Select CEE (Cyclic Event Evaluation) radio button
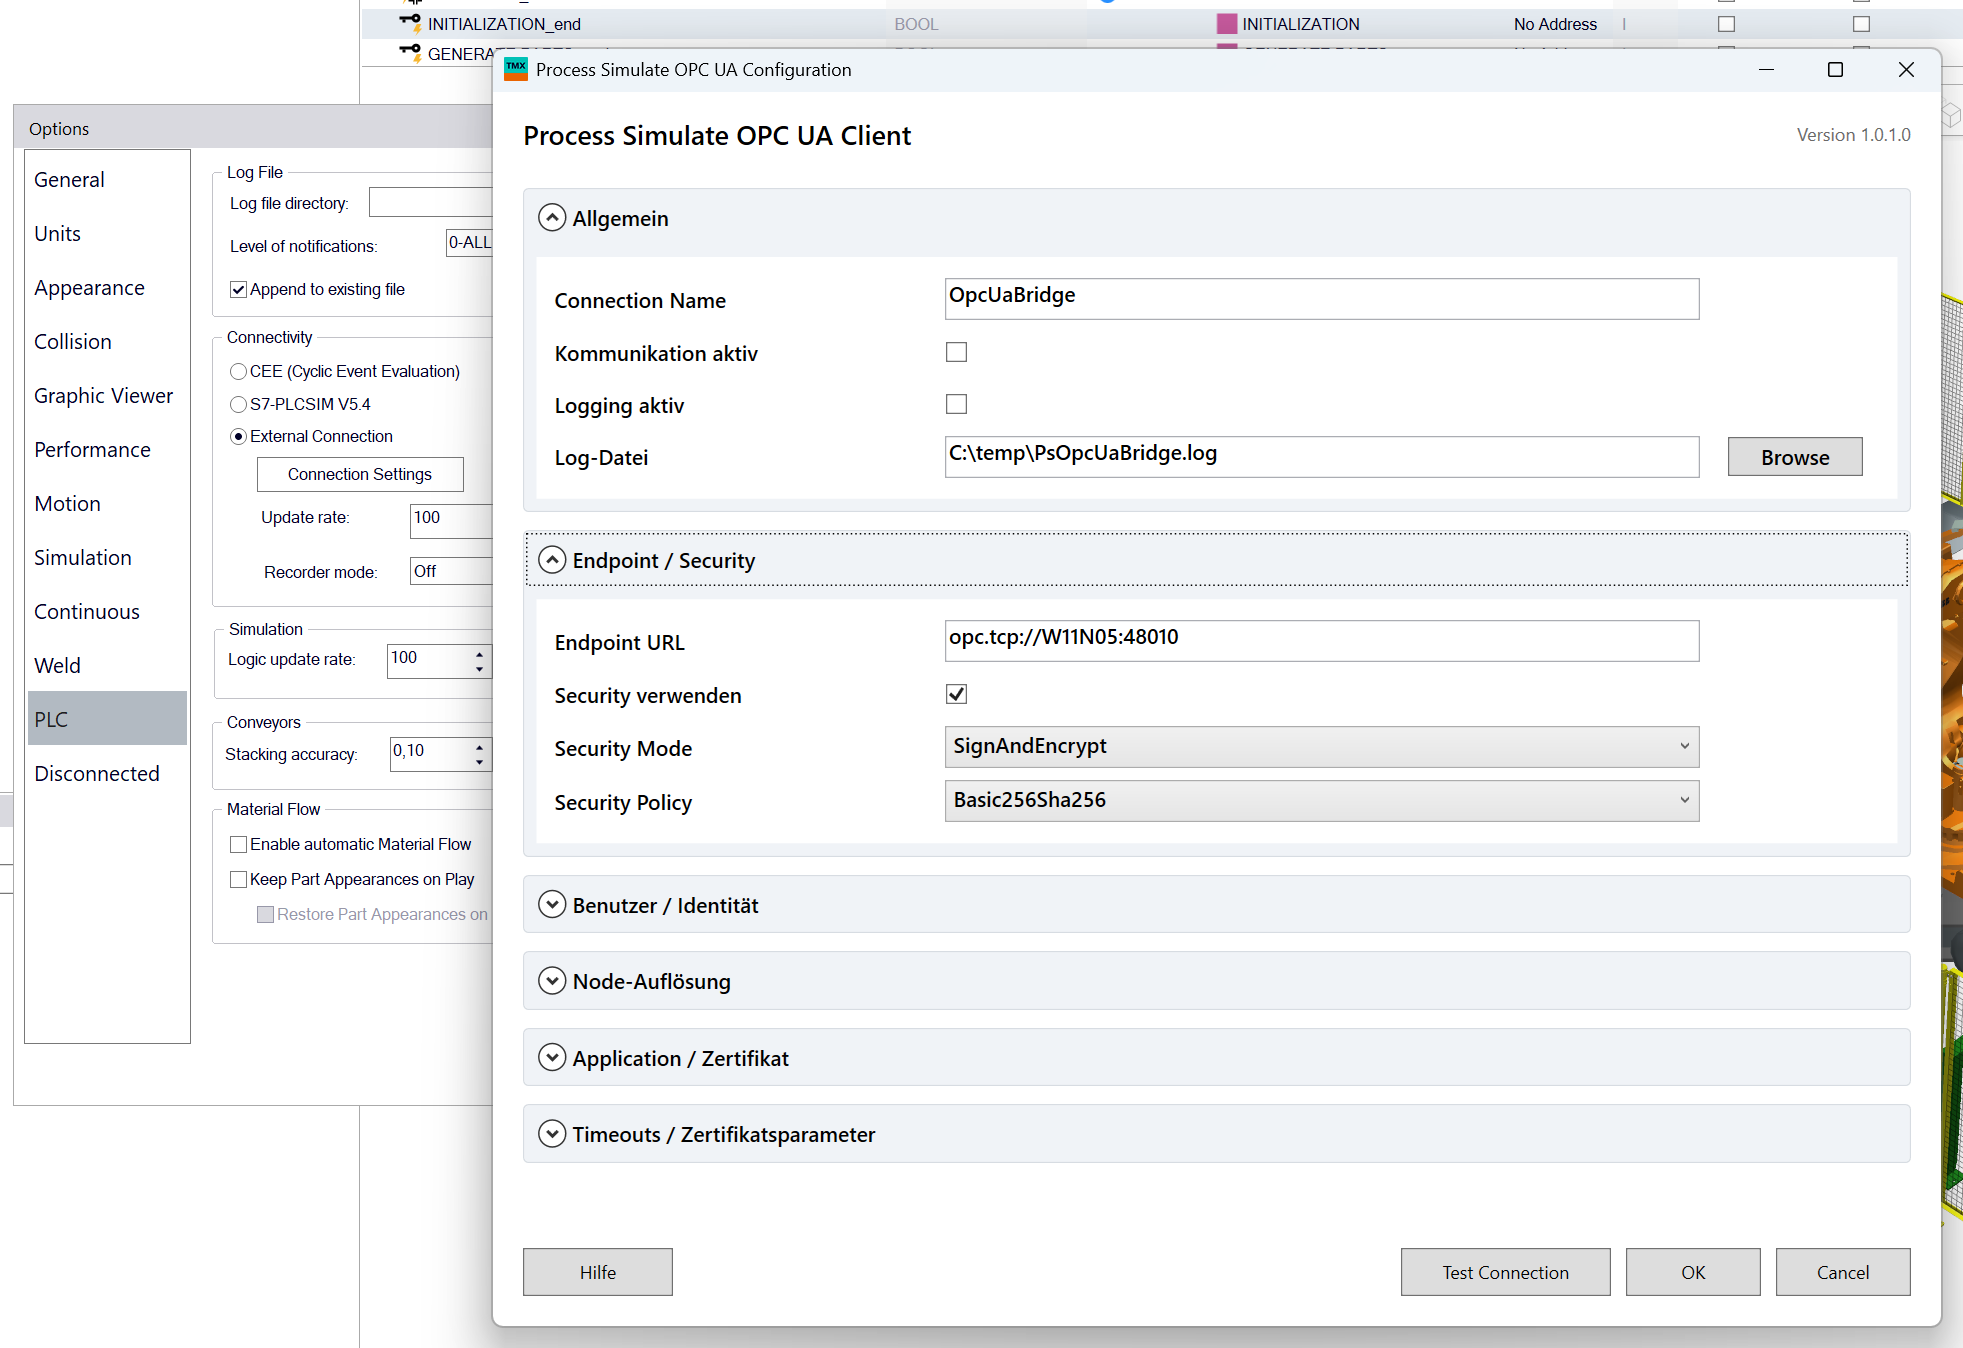This screenshot has height=1348, width=1963. click(x=238, y=372)
